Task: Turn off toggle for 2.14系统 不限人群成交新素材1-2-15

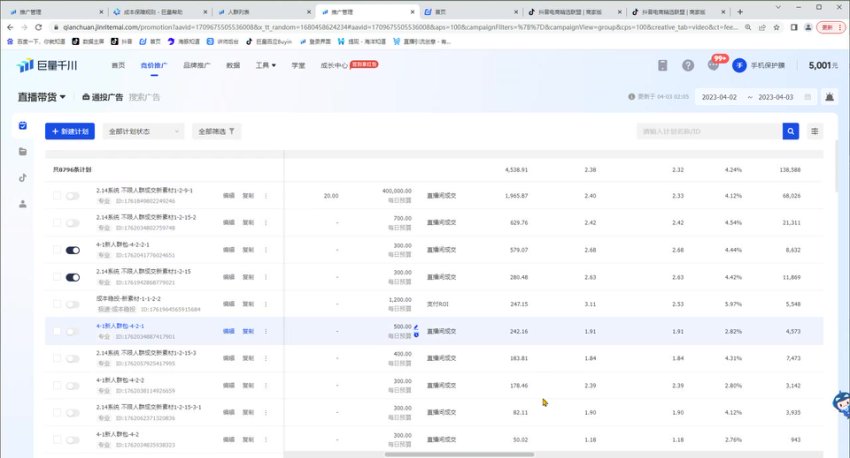Action: pyautogui.click(x=72, y=277)
